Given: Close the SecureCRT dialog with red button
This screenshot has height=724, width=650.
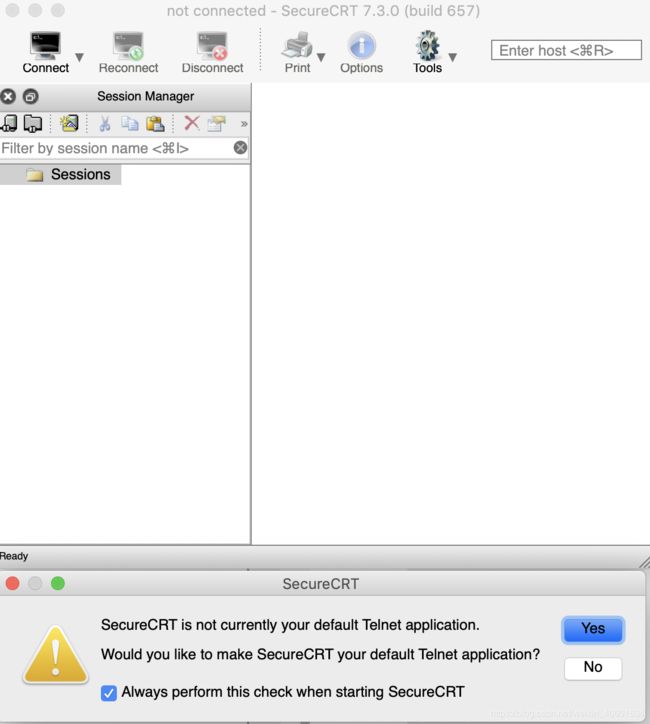Looking at the screenshot, I should [x=12, y=584].
